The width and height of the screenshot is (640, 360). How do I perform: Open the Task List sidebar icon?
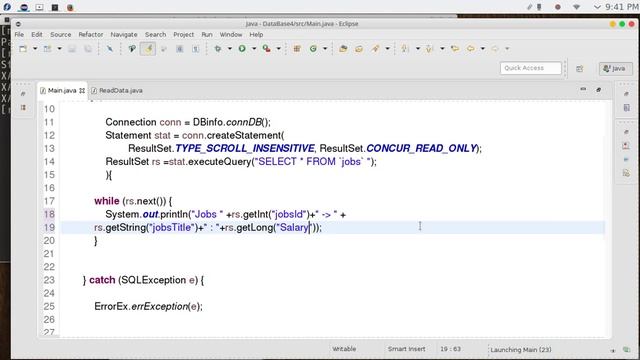pos(626,108)
